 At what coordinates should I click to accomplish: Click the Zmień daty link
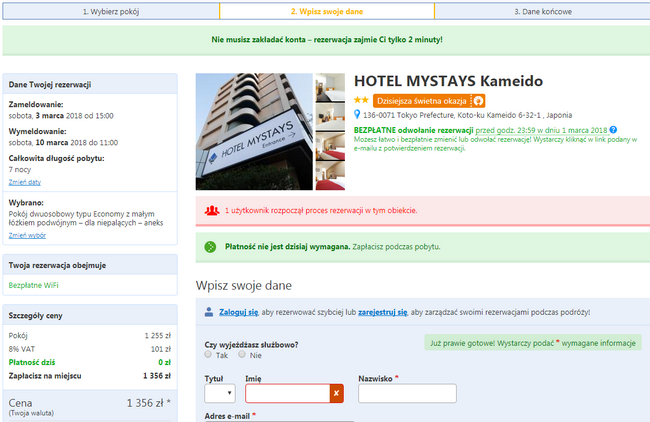(24, 182)
